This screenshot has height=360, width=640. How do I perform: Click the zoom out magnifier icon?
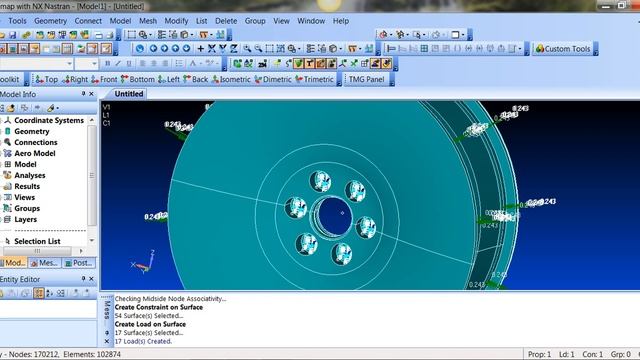pos(258,49)
